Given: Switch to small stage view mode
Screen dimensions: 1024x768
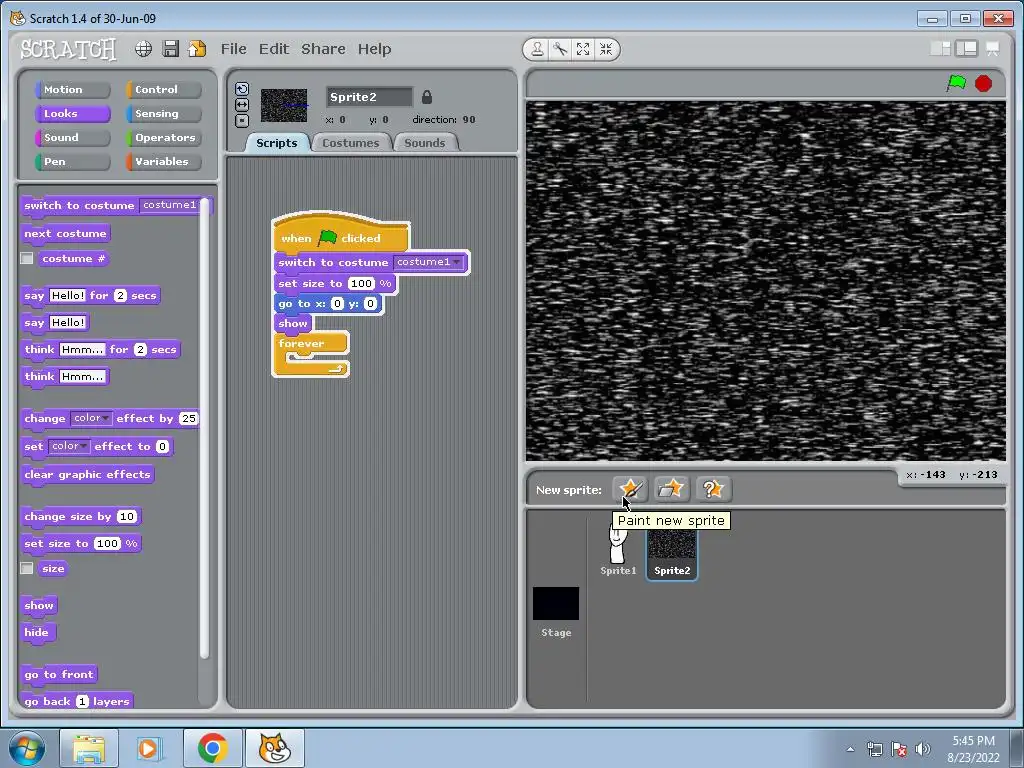Looking at the screenshot, I should click(940, 49).
